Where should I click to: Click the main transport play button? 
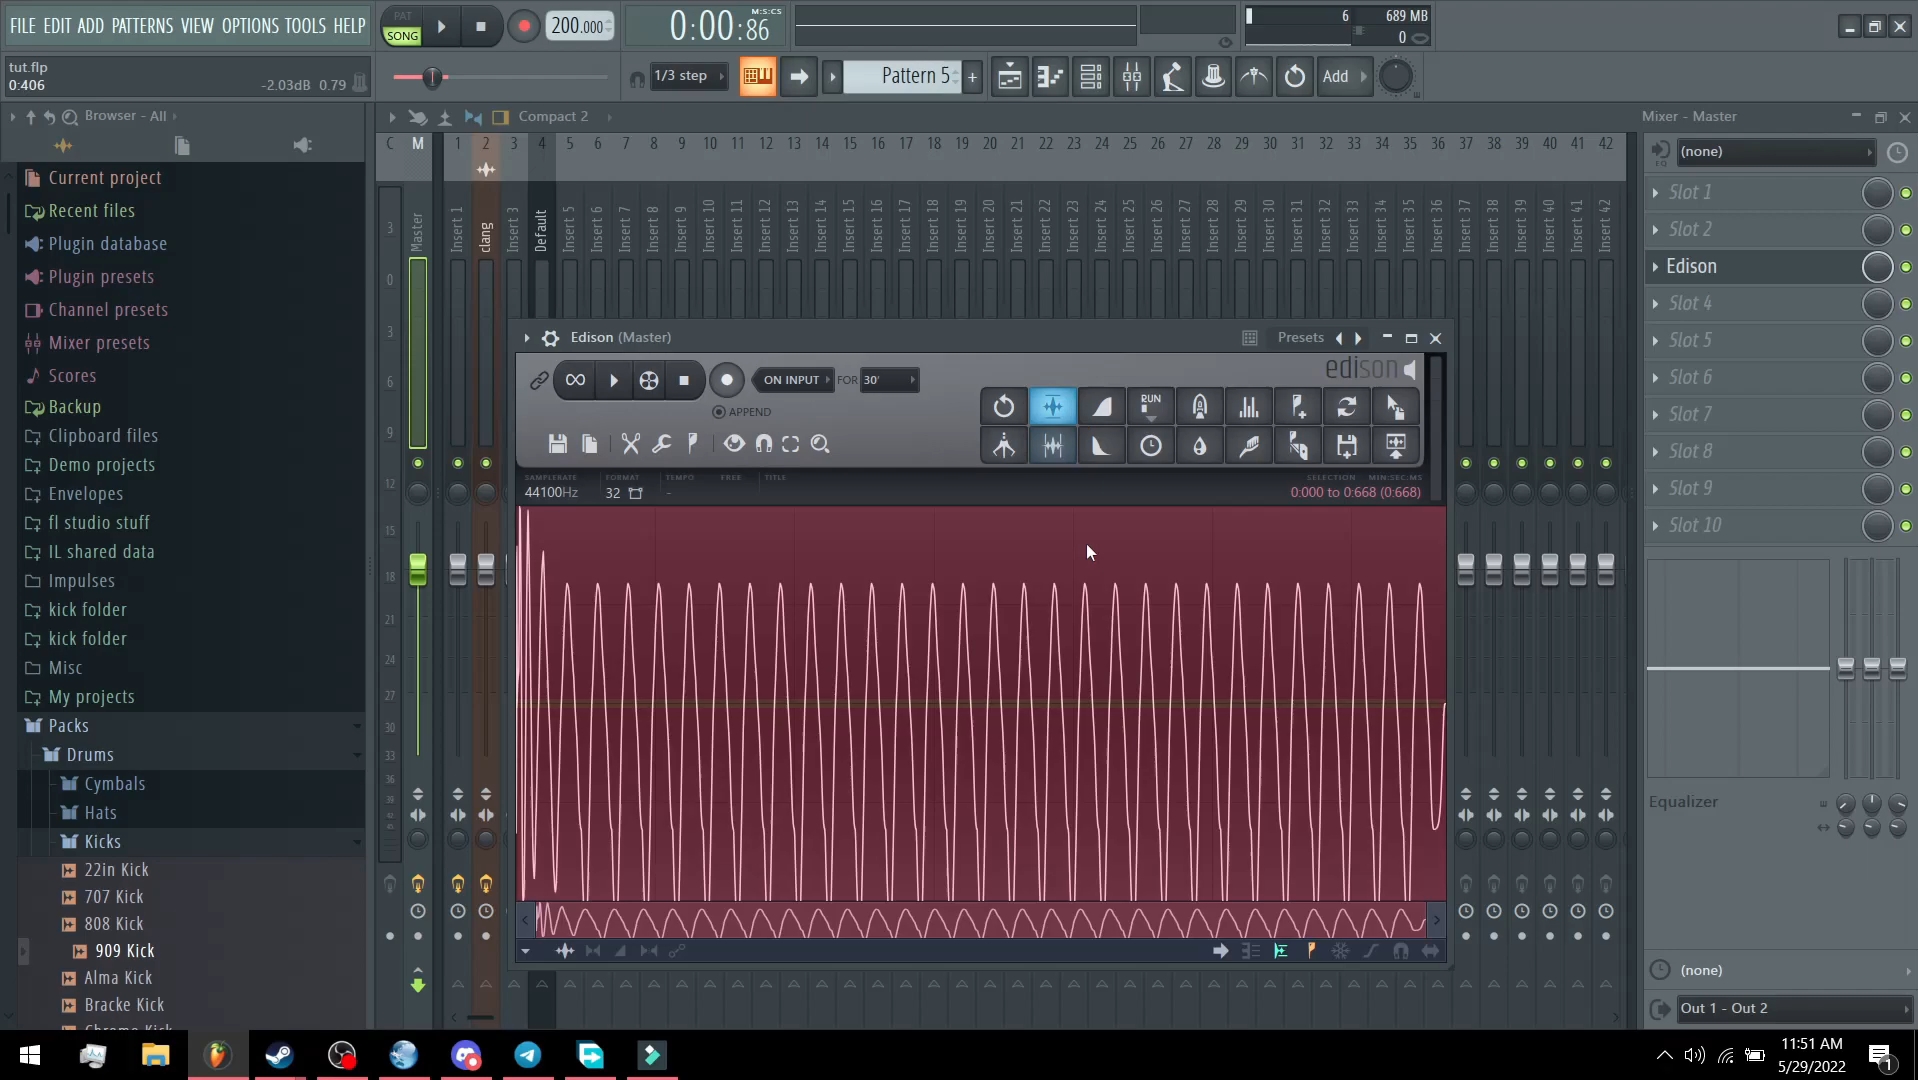[441, 27]
